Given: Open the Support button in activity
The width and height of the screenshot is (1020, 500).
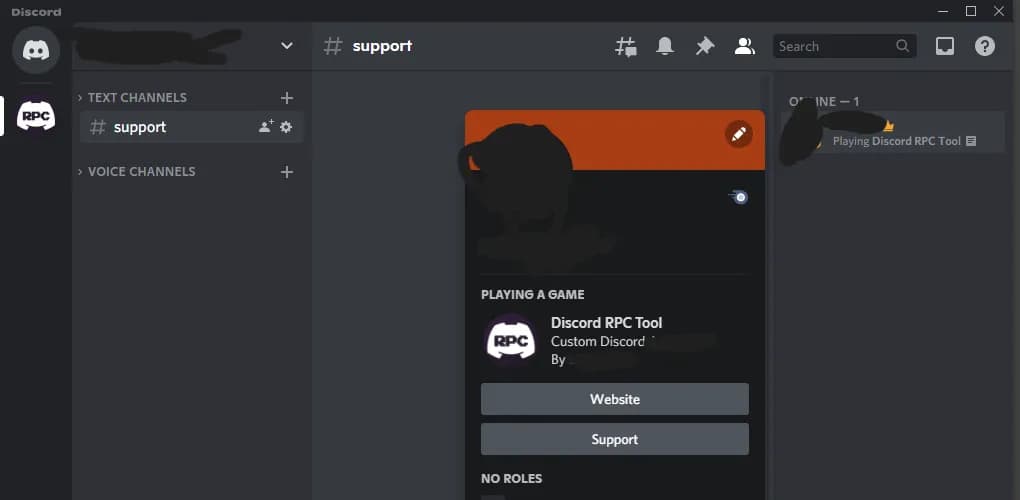Looking at the screenshot, I should pyautogui.click(x=615, y=439).
